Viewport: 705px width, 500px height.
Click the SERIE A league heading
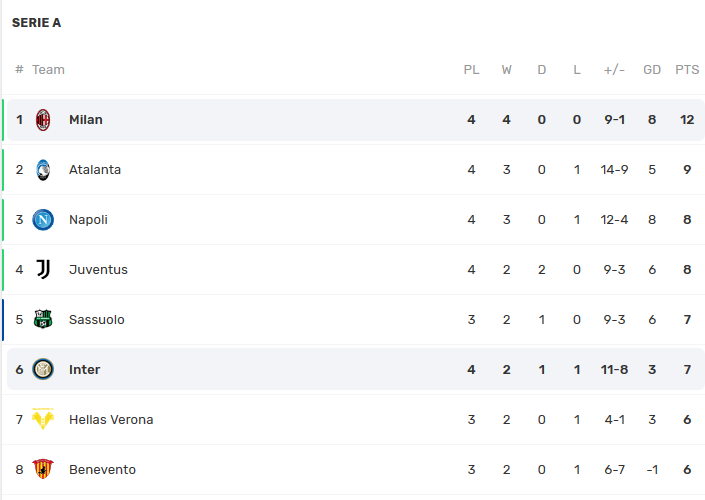(x=36, y=23)
